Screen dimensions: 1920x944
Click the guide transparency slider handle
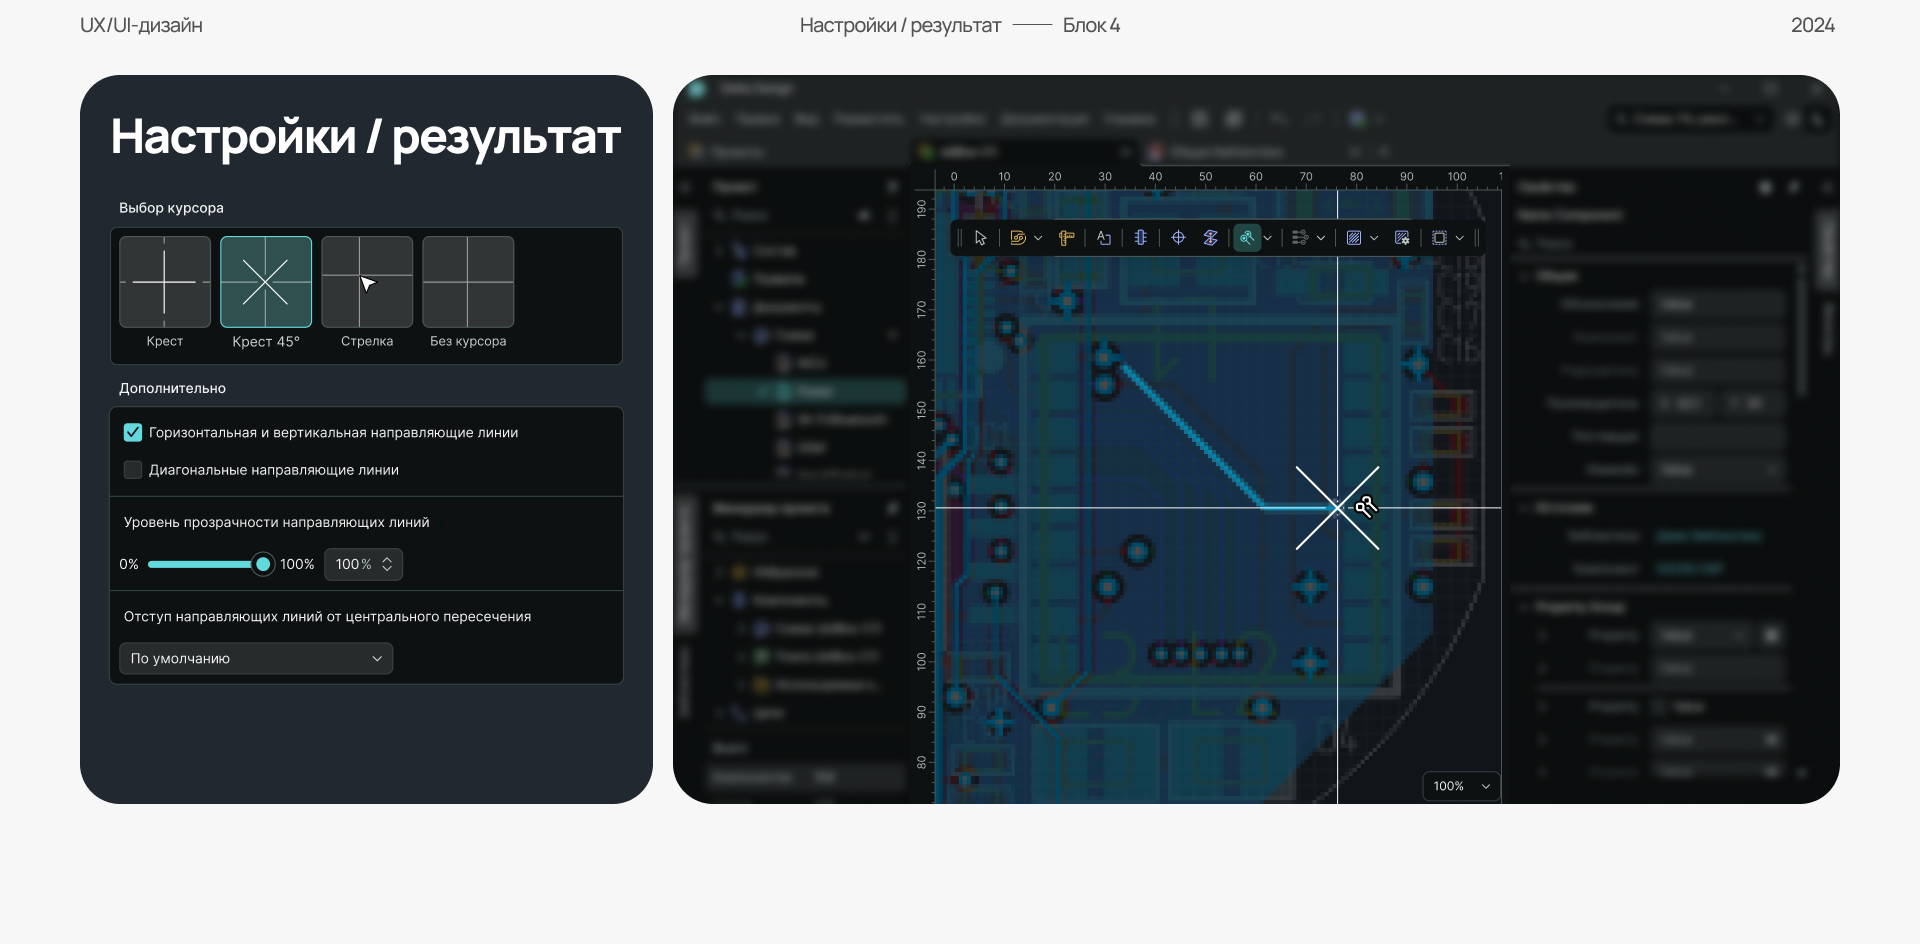(263, 564)
